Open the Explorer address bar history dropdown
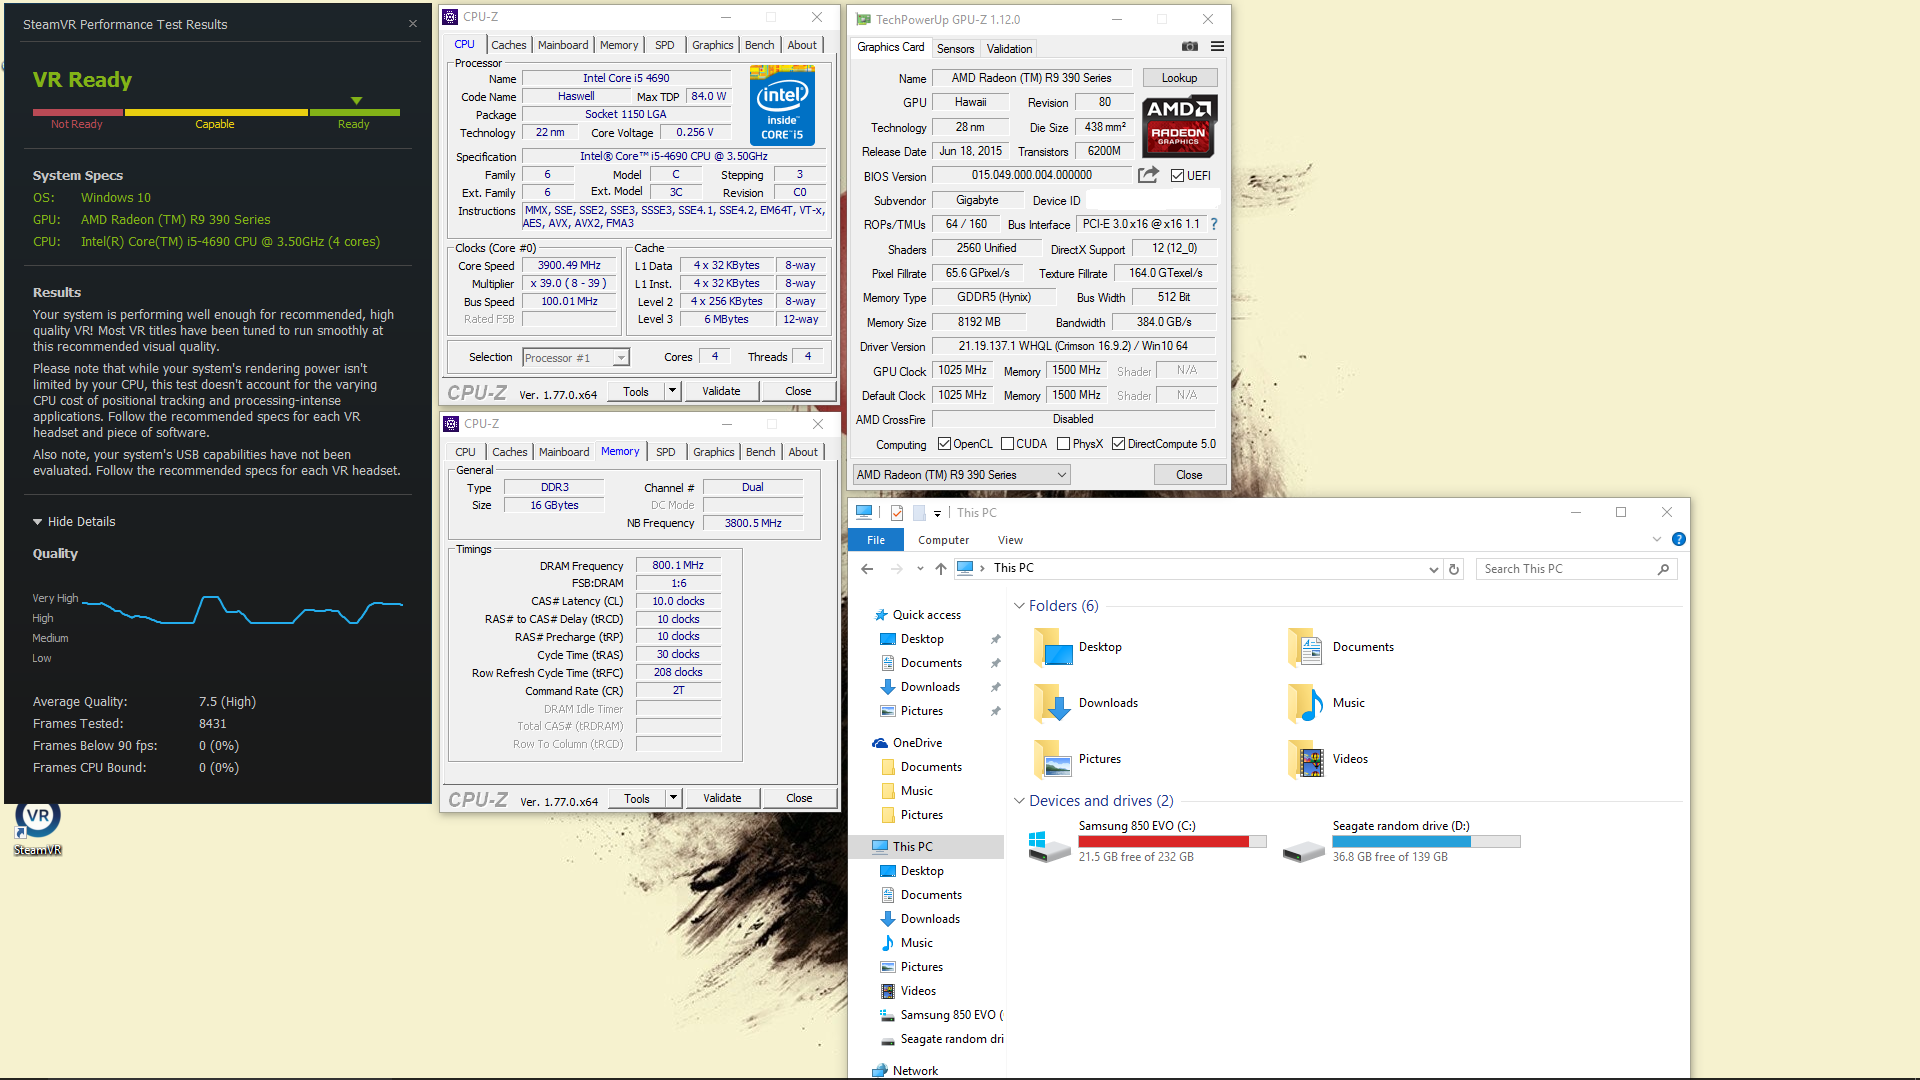This screenshot has height=1080, width=1920. point(1433,569)
